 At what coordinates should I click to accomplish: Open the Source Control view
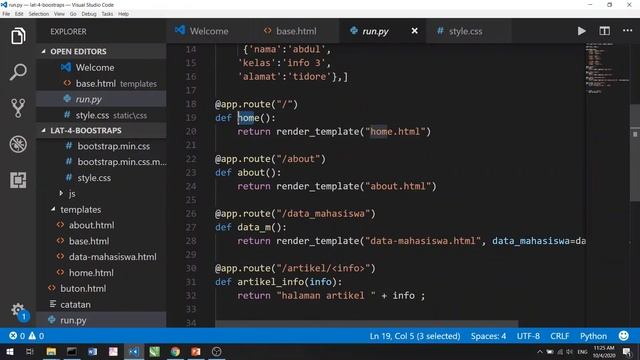click(18, 108)
